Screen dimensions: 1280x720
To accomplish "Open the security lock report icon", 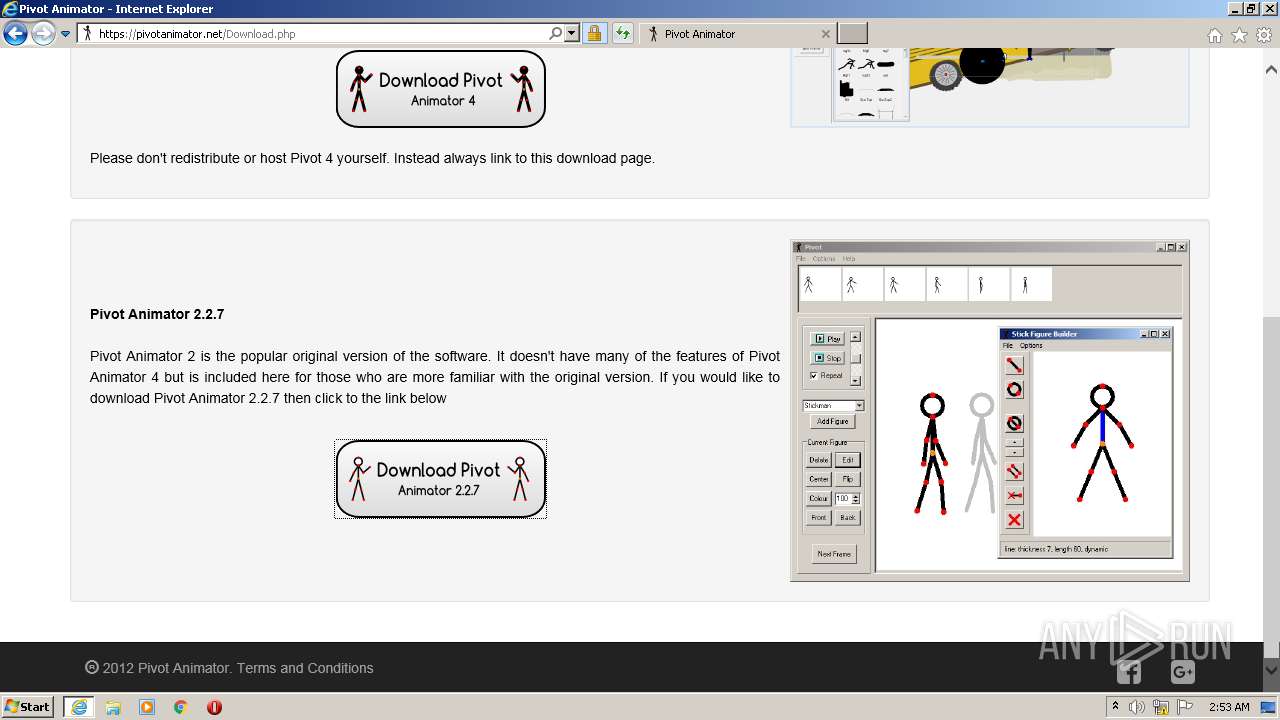I will 594,34.
